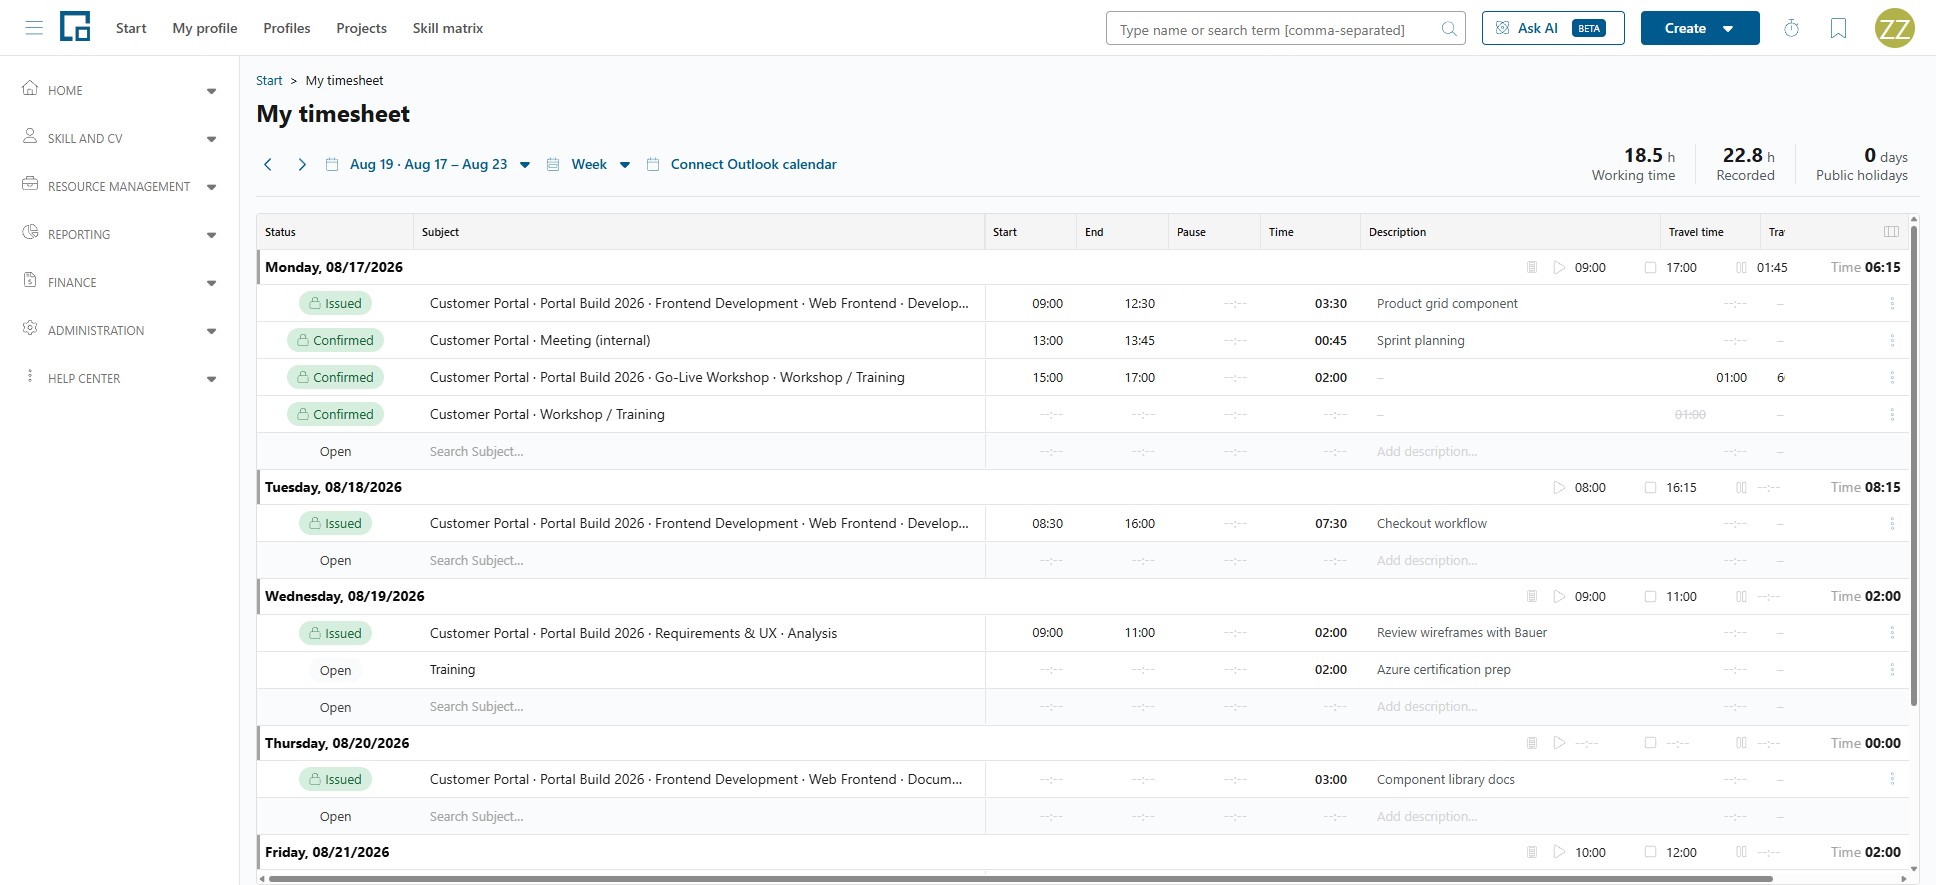The image size is (1936, 885).
Task: Click the search magnifier icon
Action: coord(1448,29)
